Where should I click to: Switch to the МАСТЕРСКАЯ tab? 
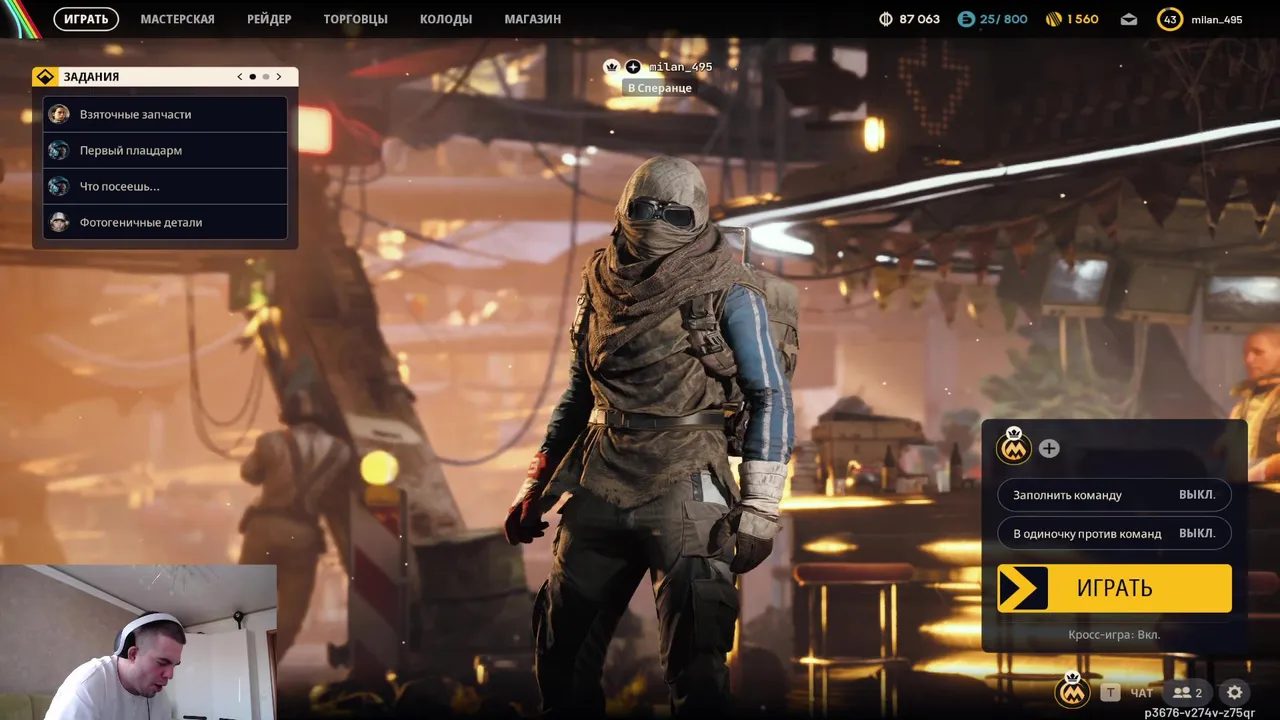[x=177, y=19]
